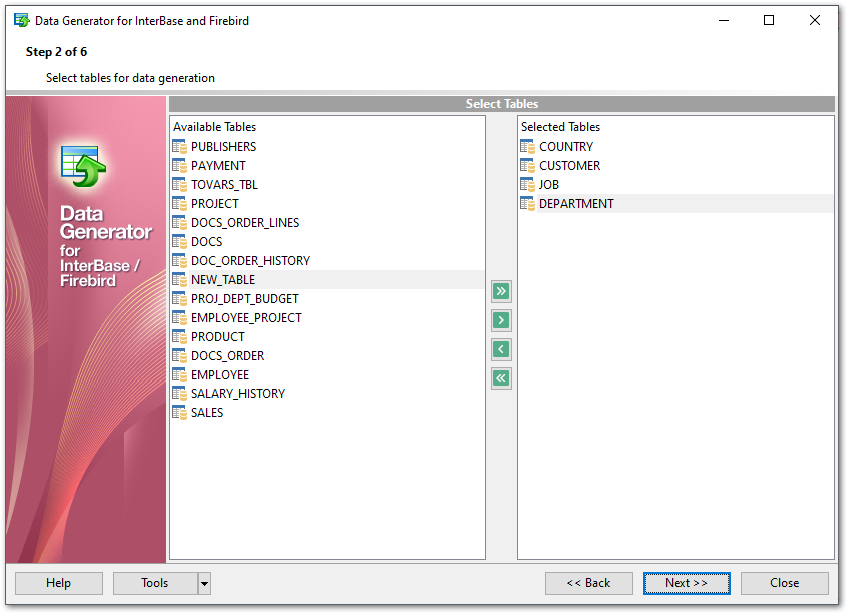The width and height of the screenshot is (848, 614).
Task: Click the table icon beside the DOCS_ORDER row
Action: 179,355
